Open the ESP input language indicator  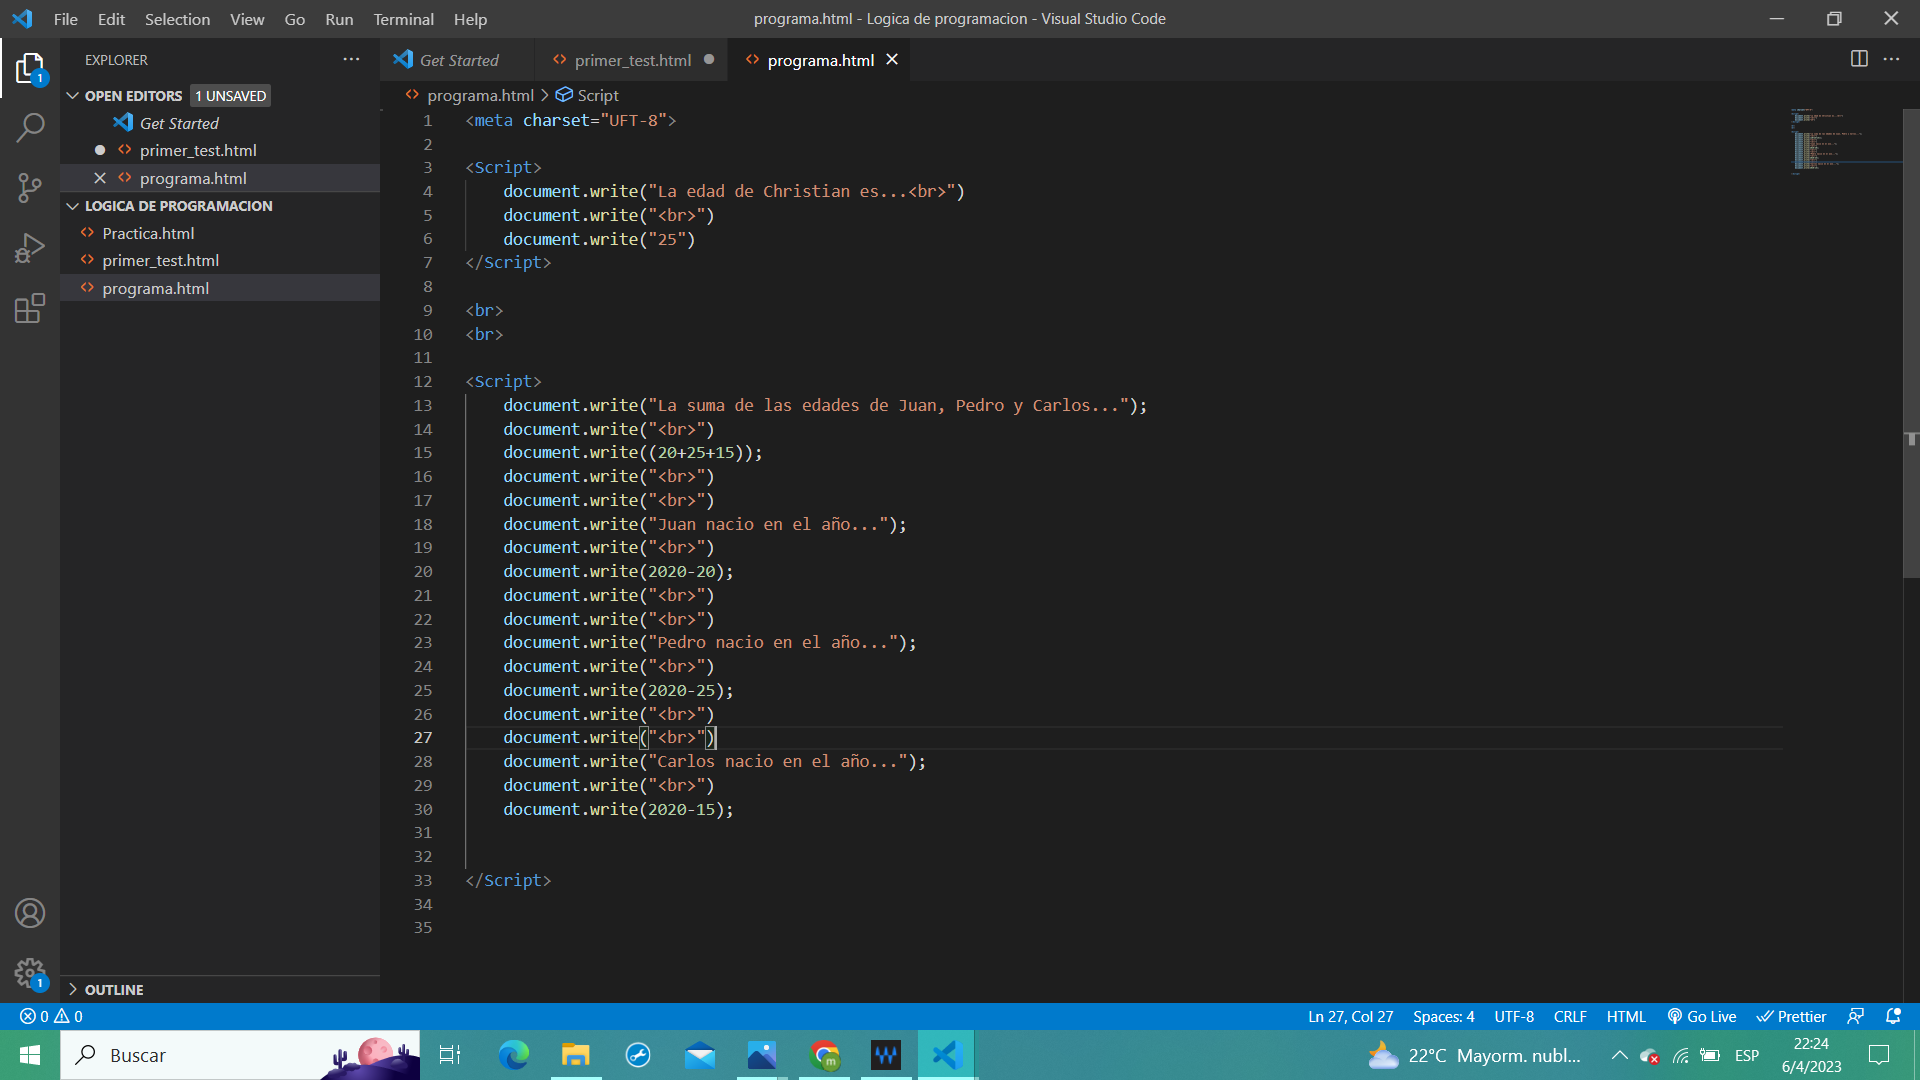pyautogui.click(x=1747, y=1055)
